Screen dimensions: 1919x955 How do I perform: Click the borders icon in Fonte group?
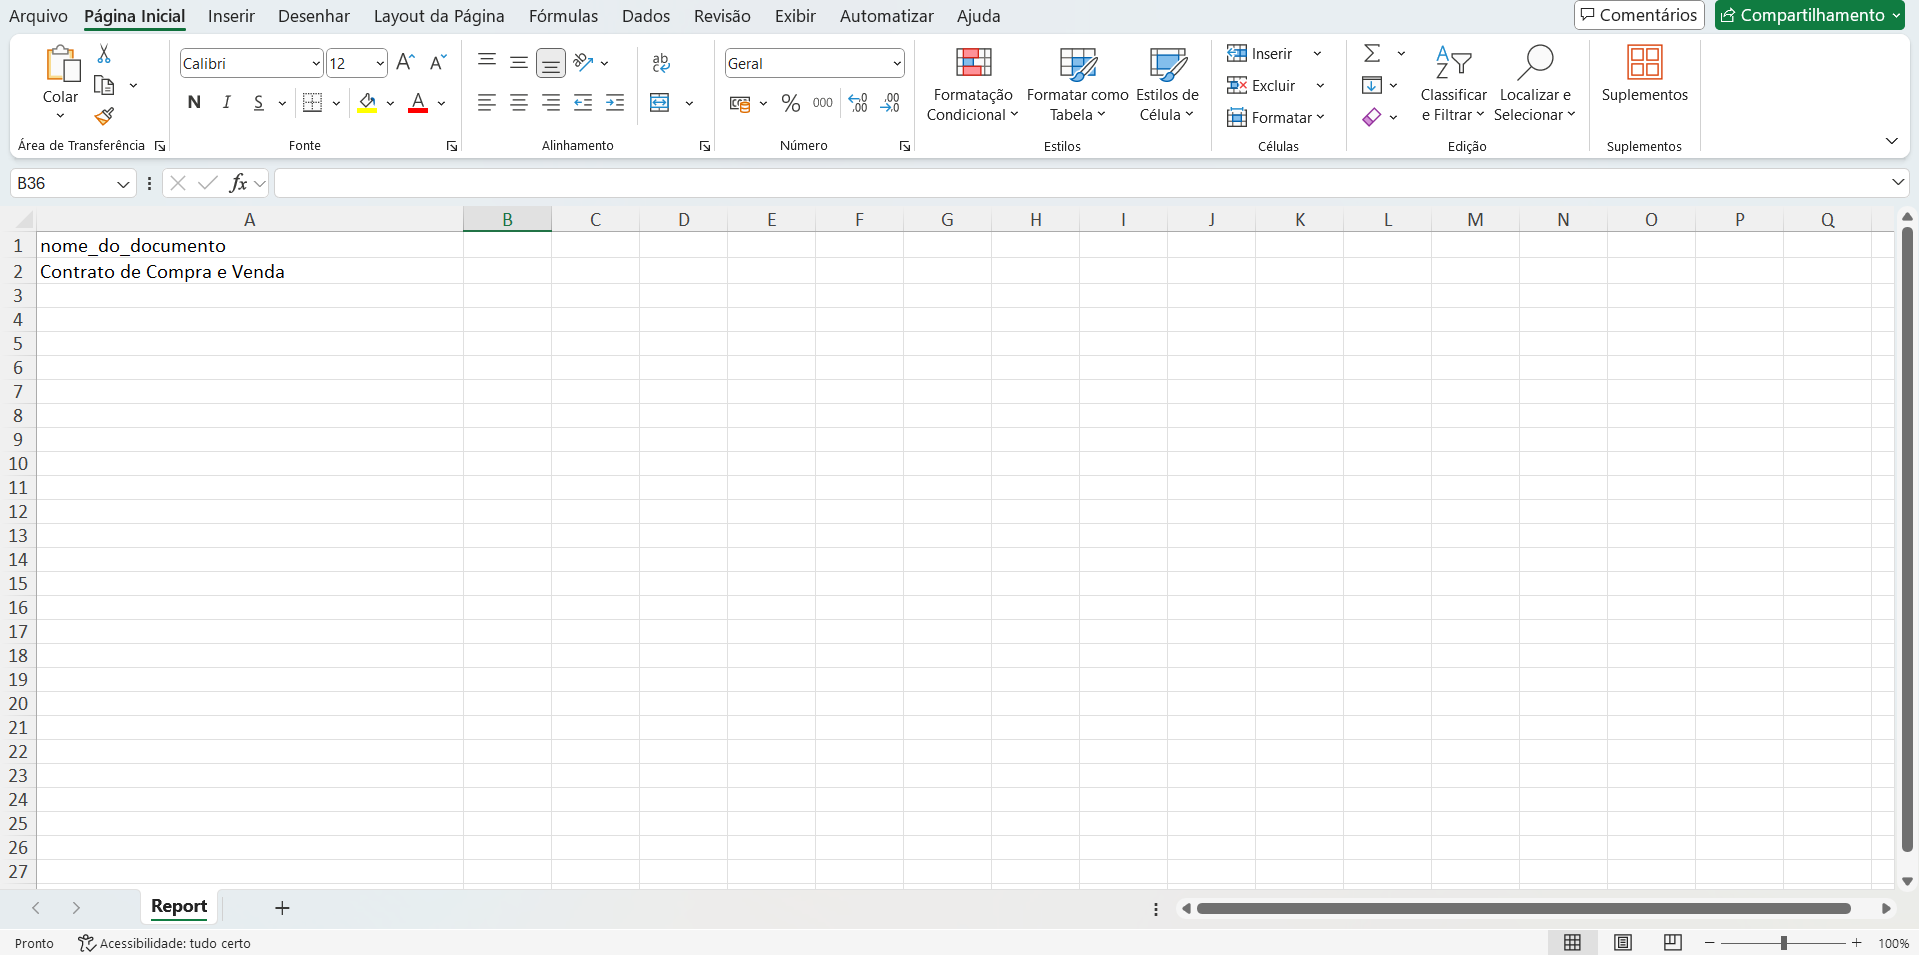[x=313, y=102]
